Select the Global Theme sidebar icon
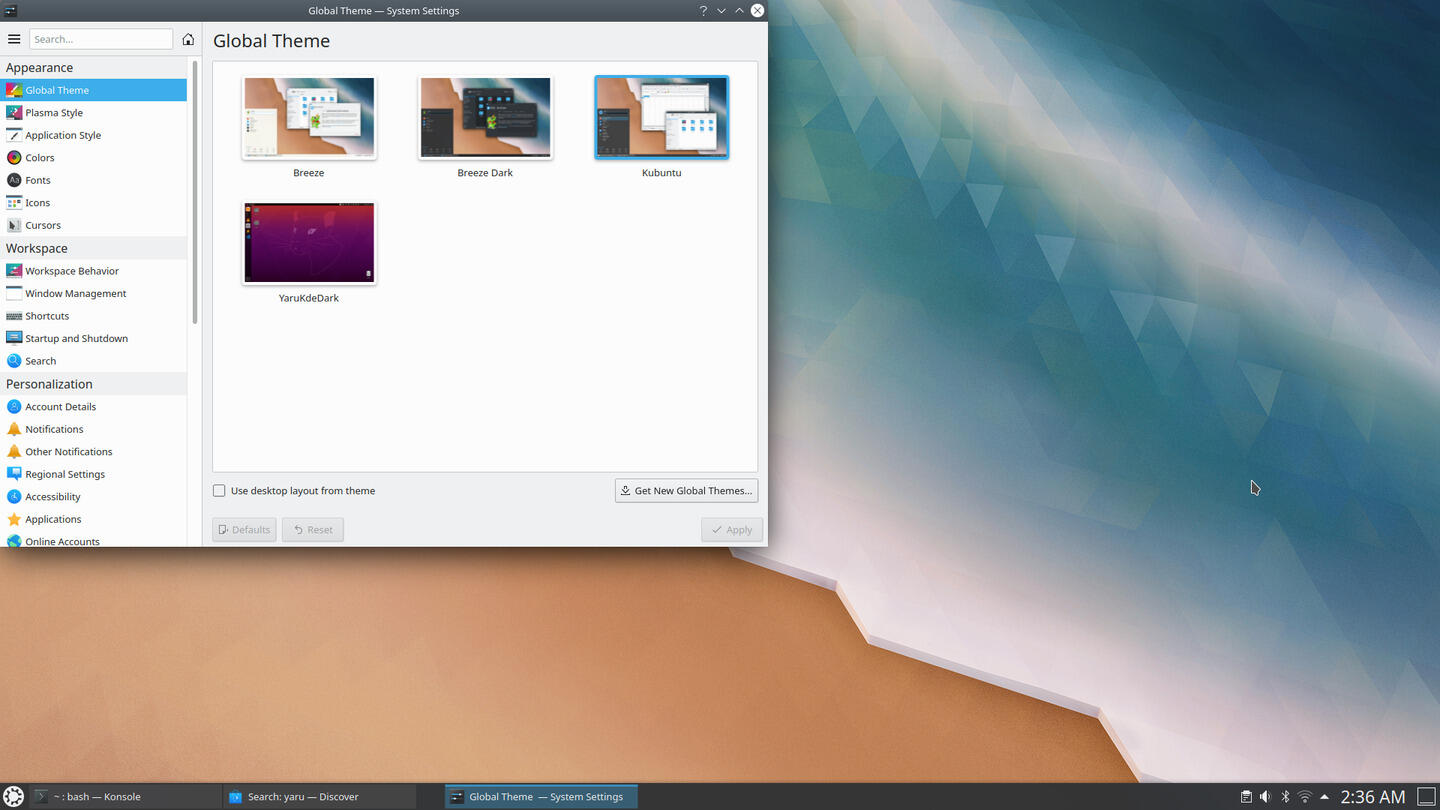 pos(14,90)
